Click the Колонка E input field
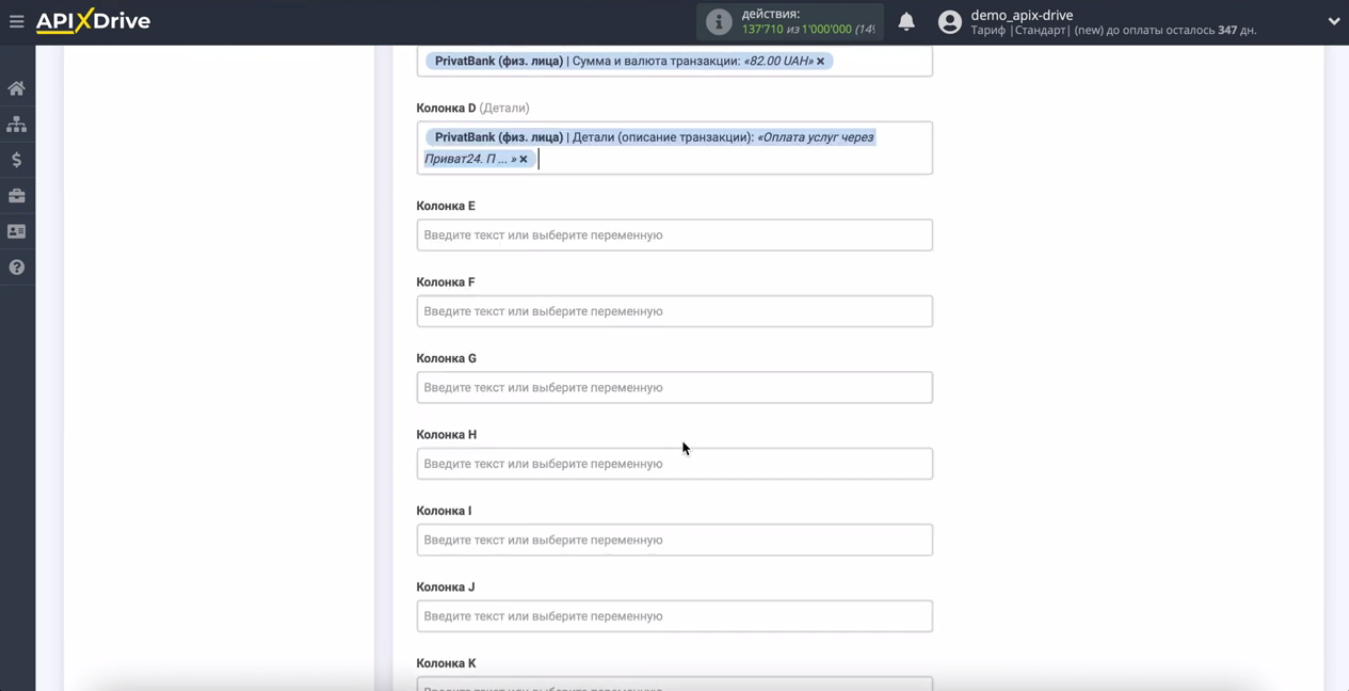Viewport: 1349px width, 691px height. [x=674, y=235]
